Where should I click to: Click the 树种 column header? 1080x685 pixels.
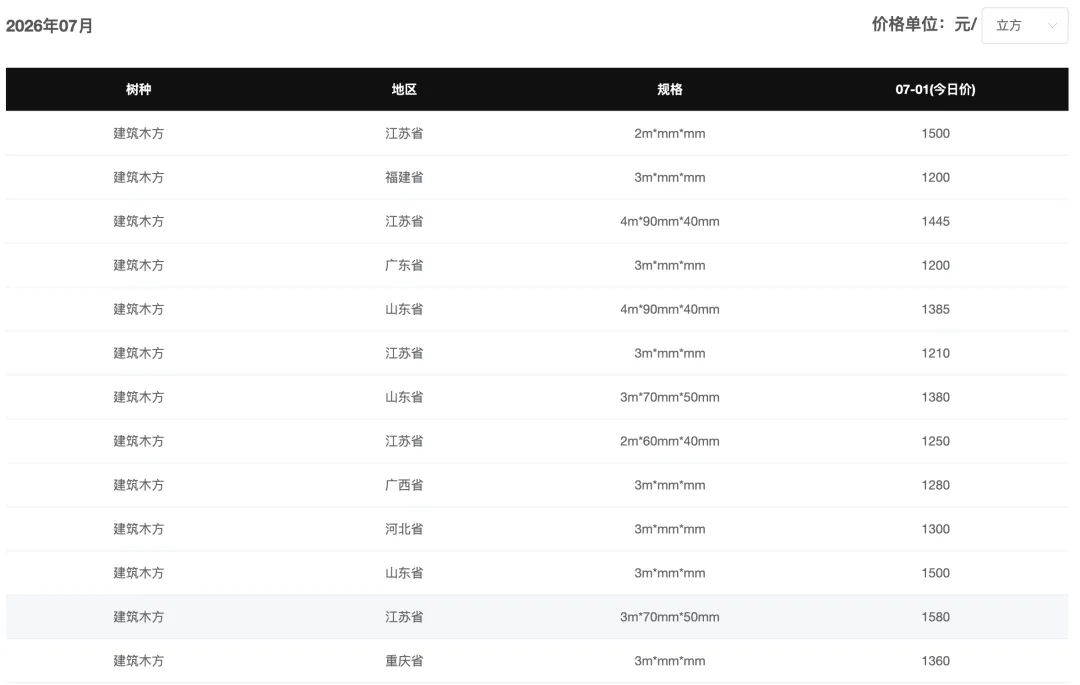[138, 89]
